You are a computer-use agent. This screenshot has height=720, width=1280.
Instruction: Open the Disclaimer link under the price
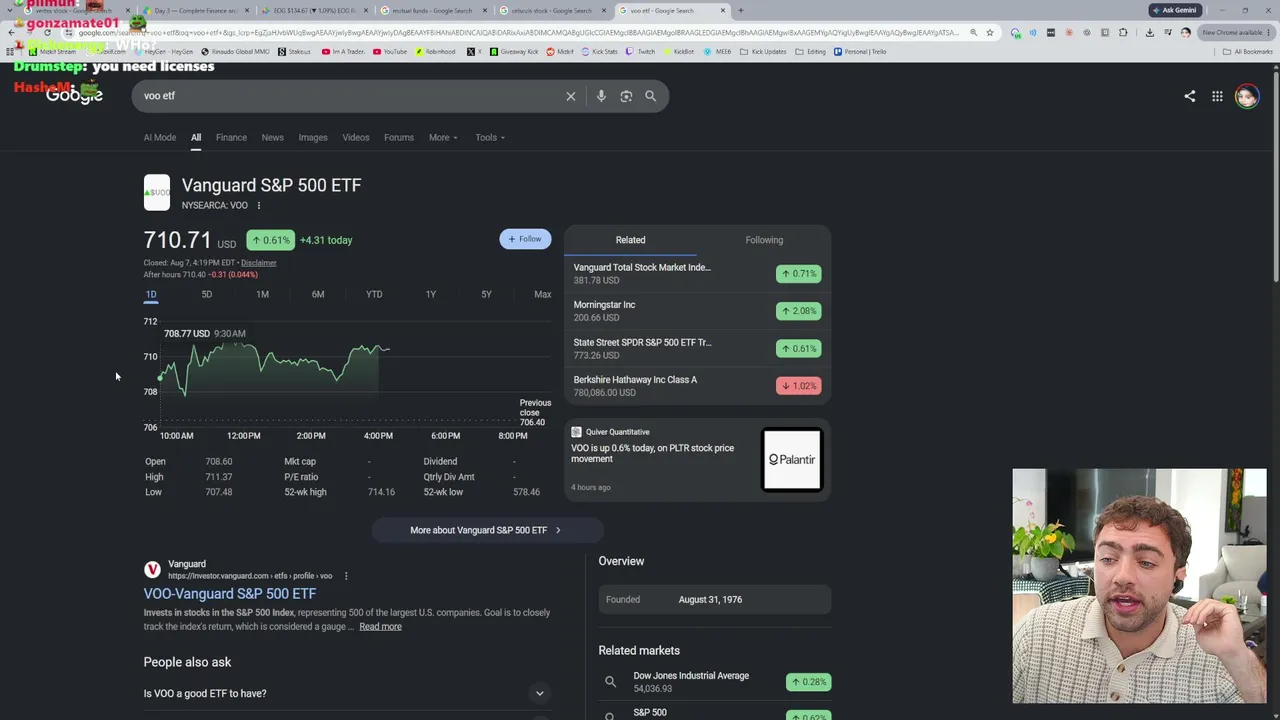click(258, 263)
